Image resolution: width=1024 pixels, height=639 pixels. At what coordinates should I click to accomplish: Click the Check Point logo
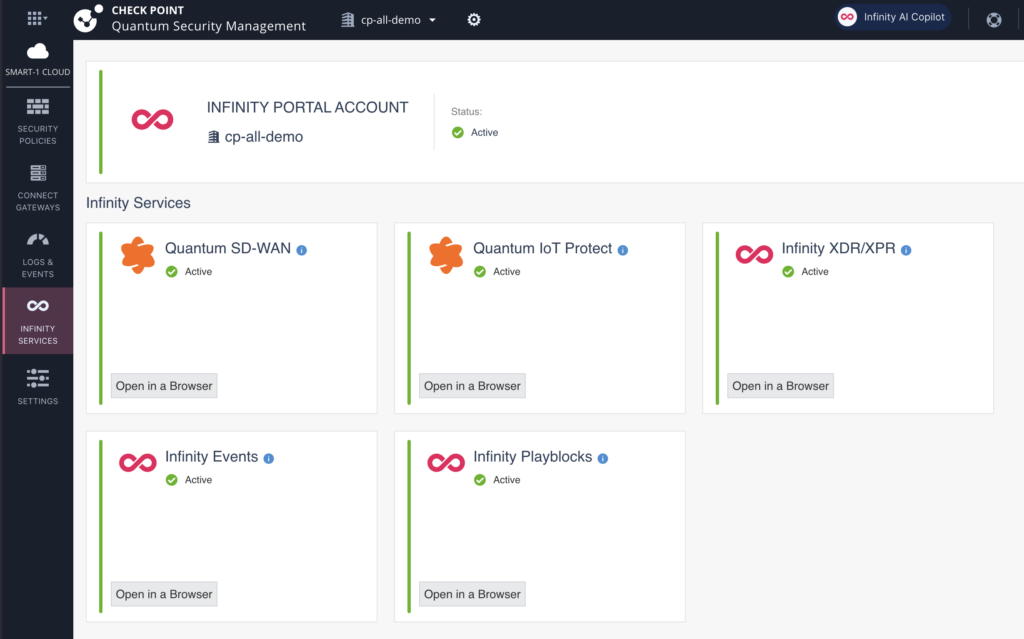(85, 19)
